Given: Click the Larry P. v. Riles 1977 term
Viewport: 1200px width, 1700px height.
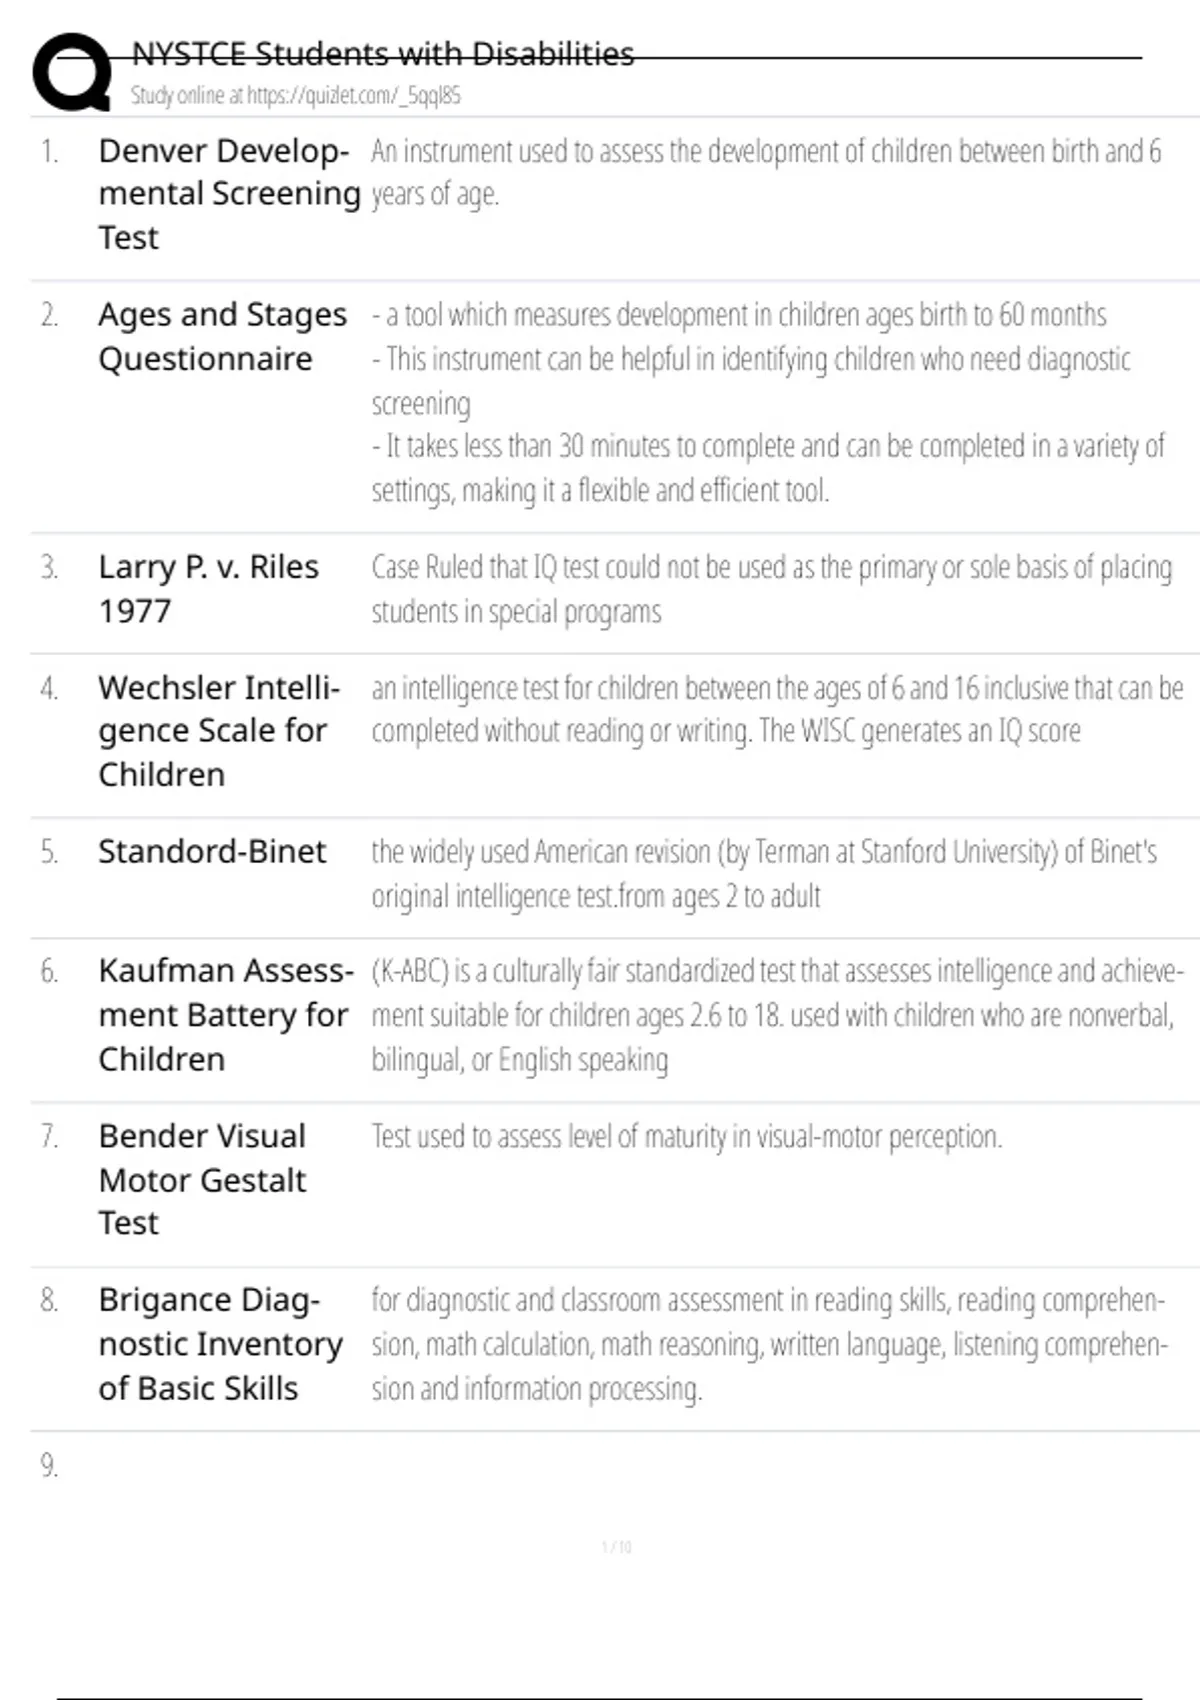Looking at the screenshot, I should 208,588.
